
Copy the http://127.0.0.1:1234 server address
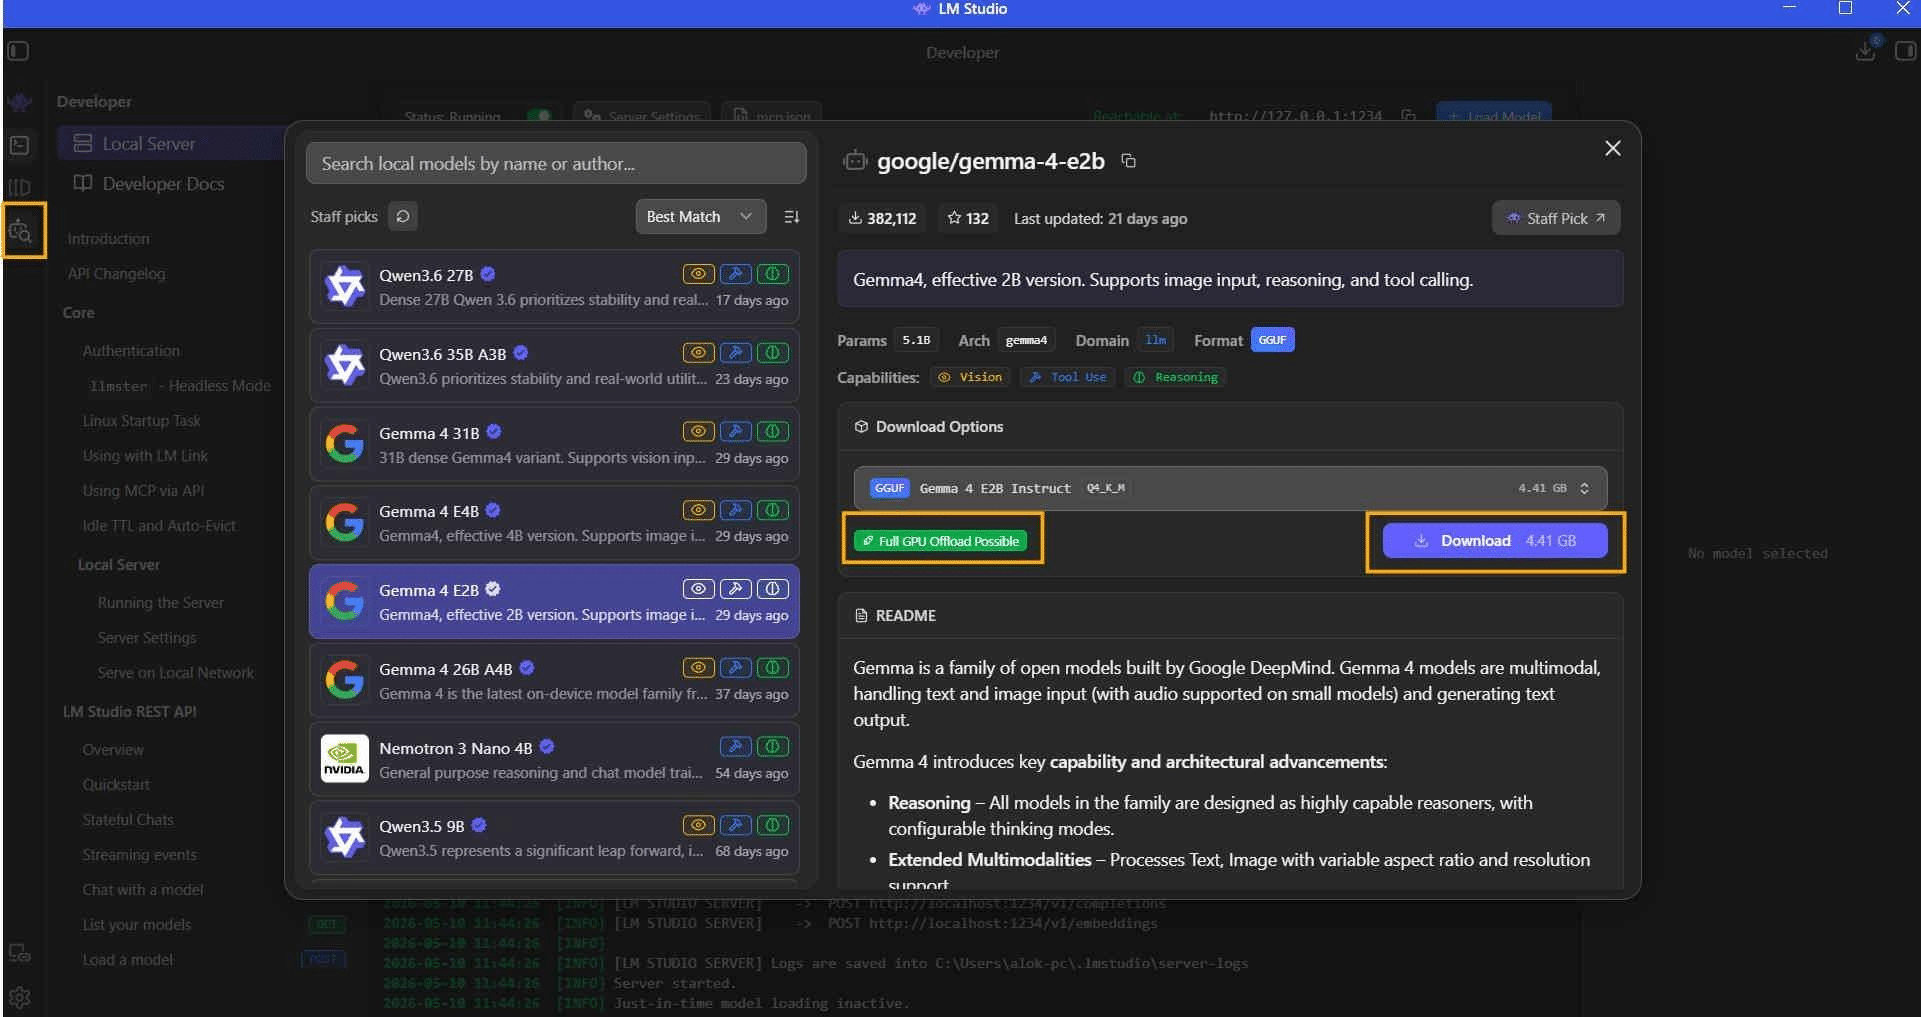1408,116
